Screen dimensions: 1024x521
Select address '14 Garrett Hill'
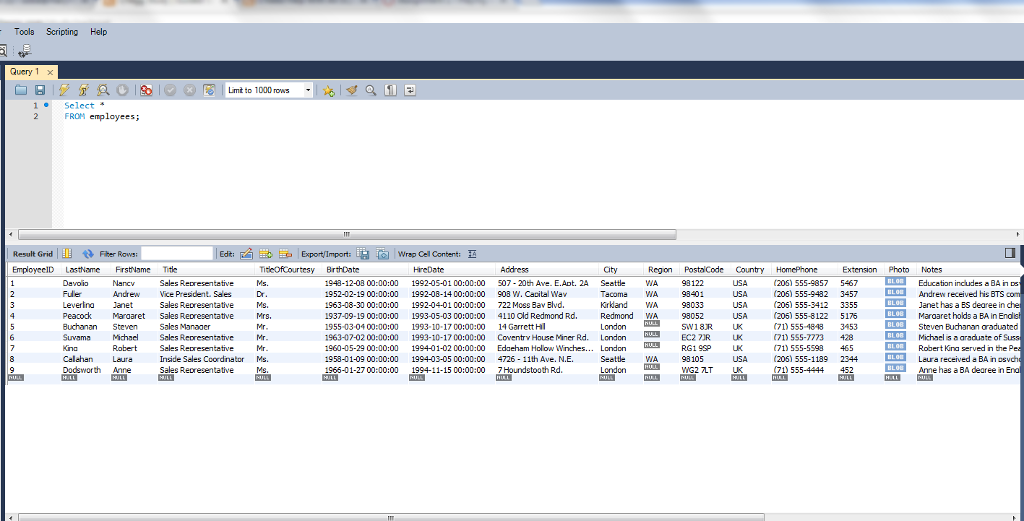pyautogui.click(x=521, y=326)
